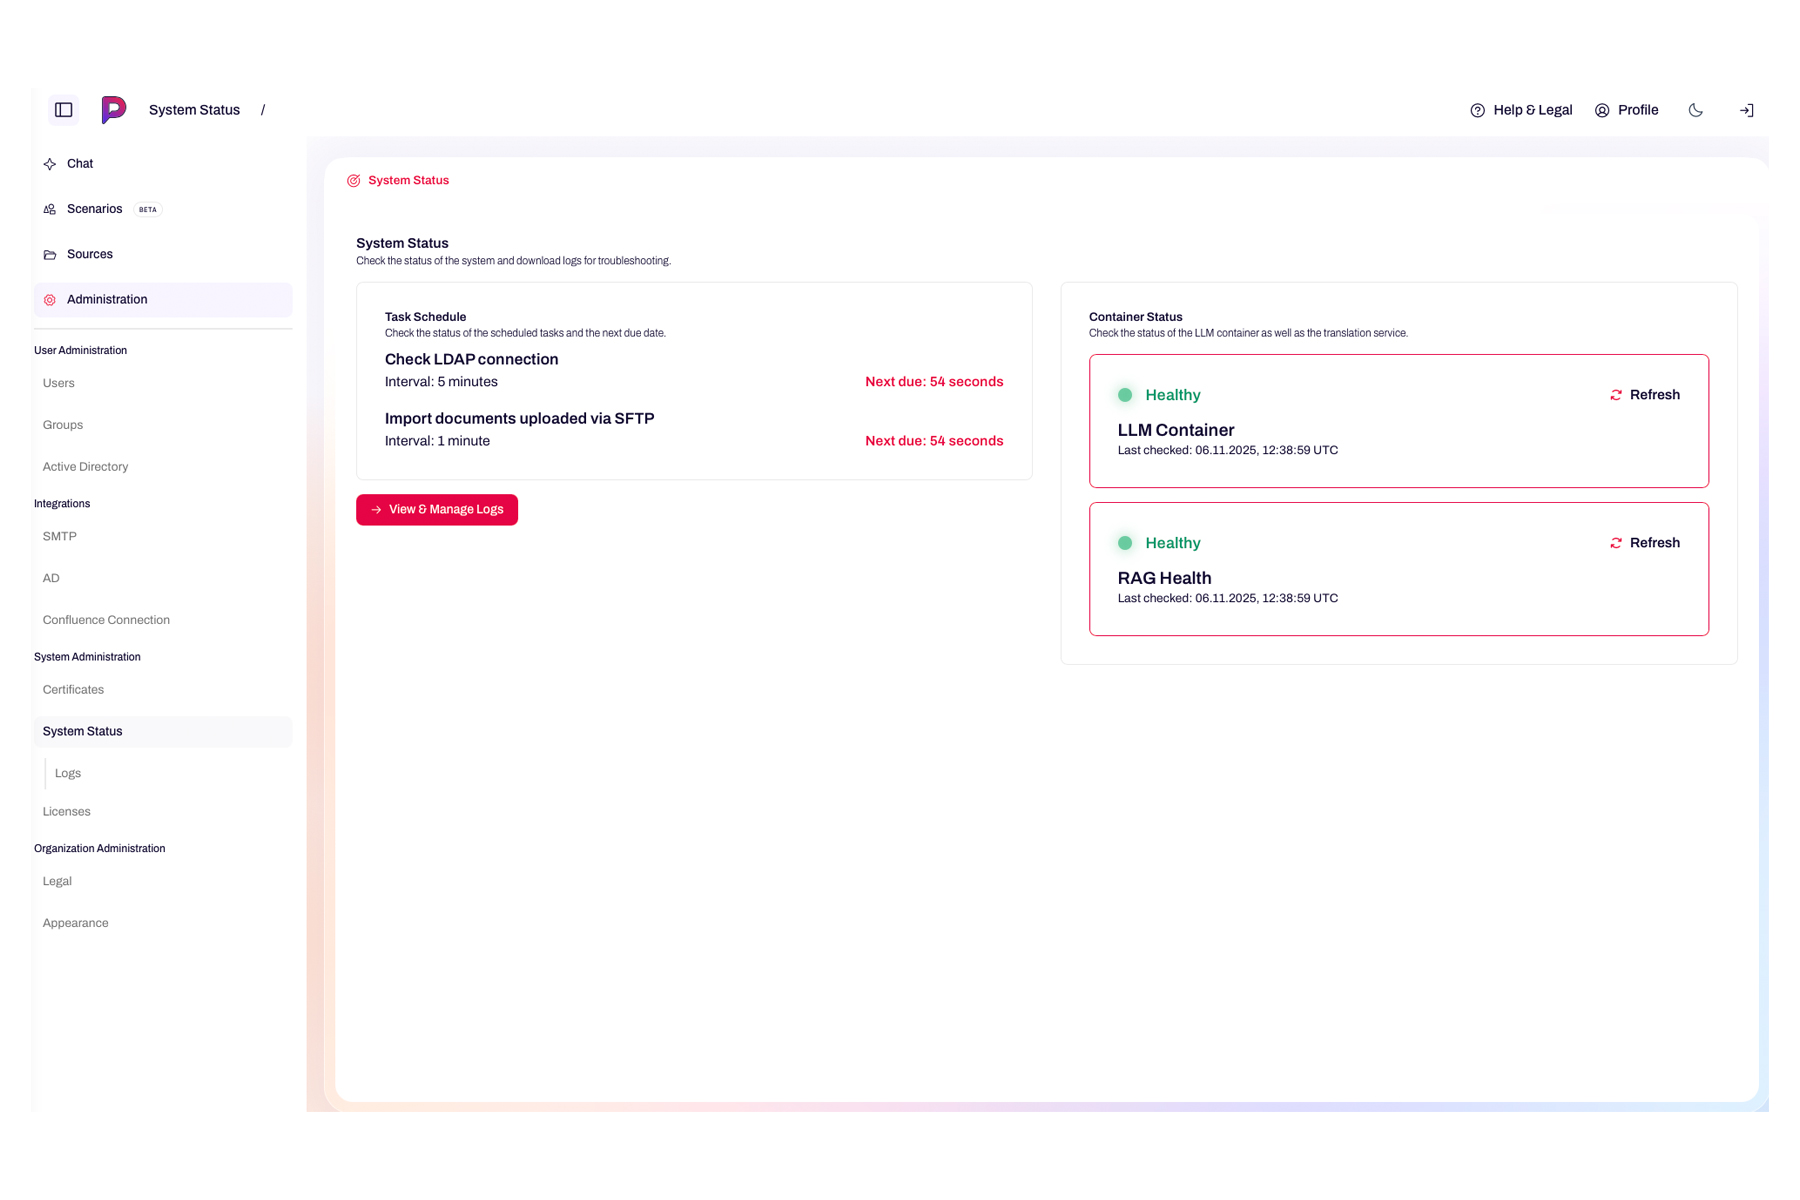Go to Scenarios beta section

pyautogui.click(x=95, y=209)
